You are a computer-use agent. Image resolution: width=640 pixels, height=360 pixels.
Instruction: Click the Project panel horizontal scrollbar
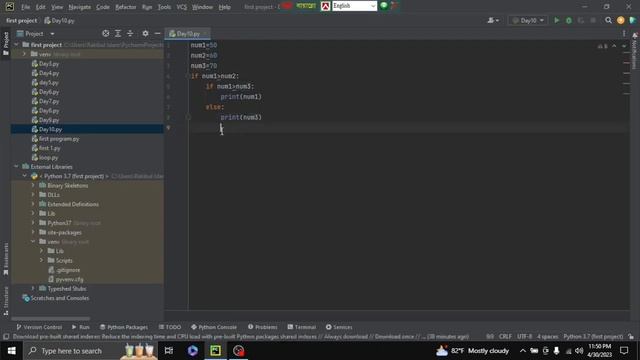(x=51, y=318)
